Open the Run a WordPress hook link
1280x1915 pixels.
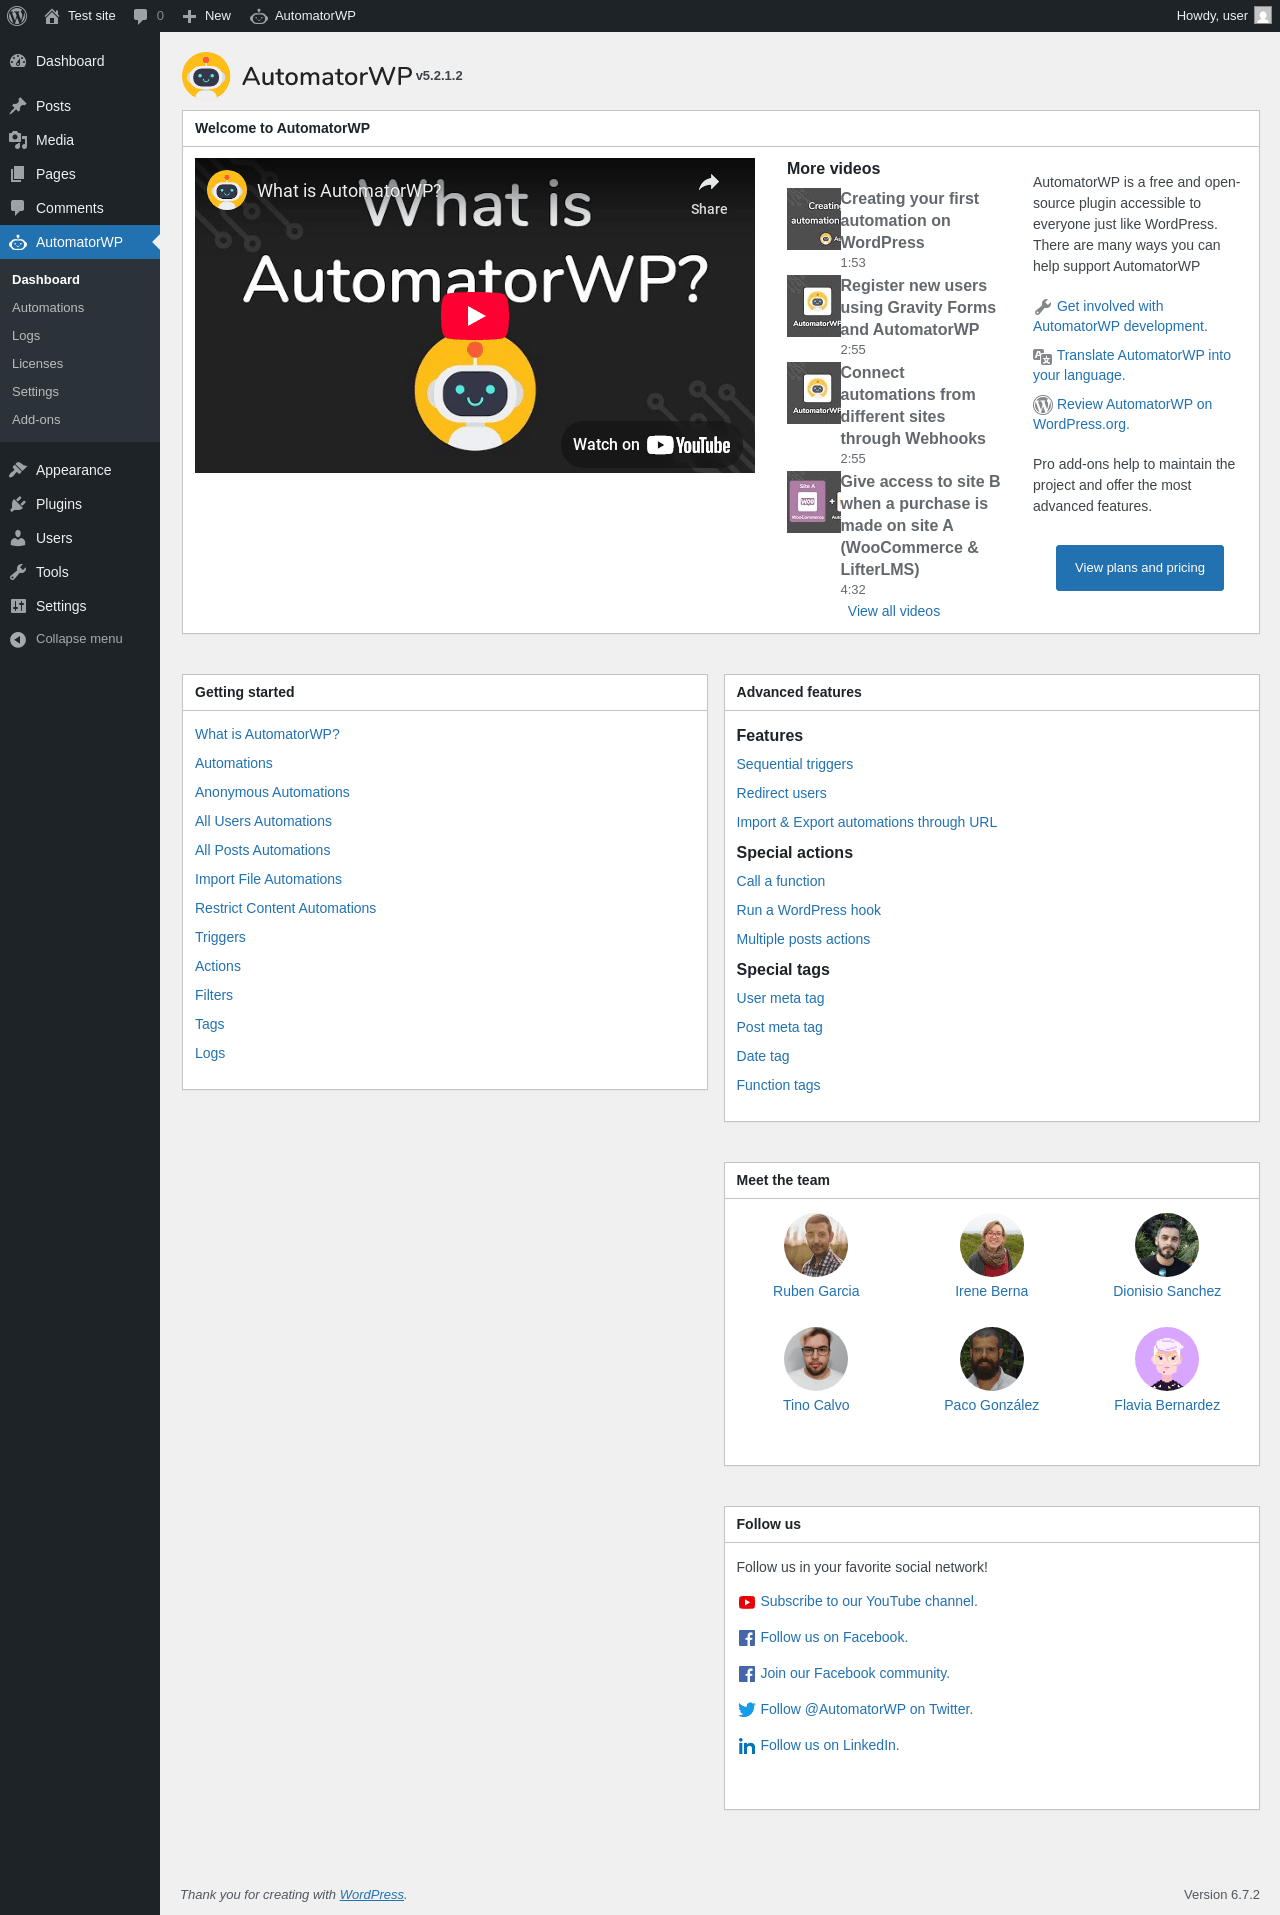(809, 910)
